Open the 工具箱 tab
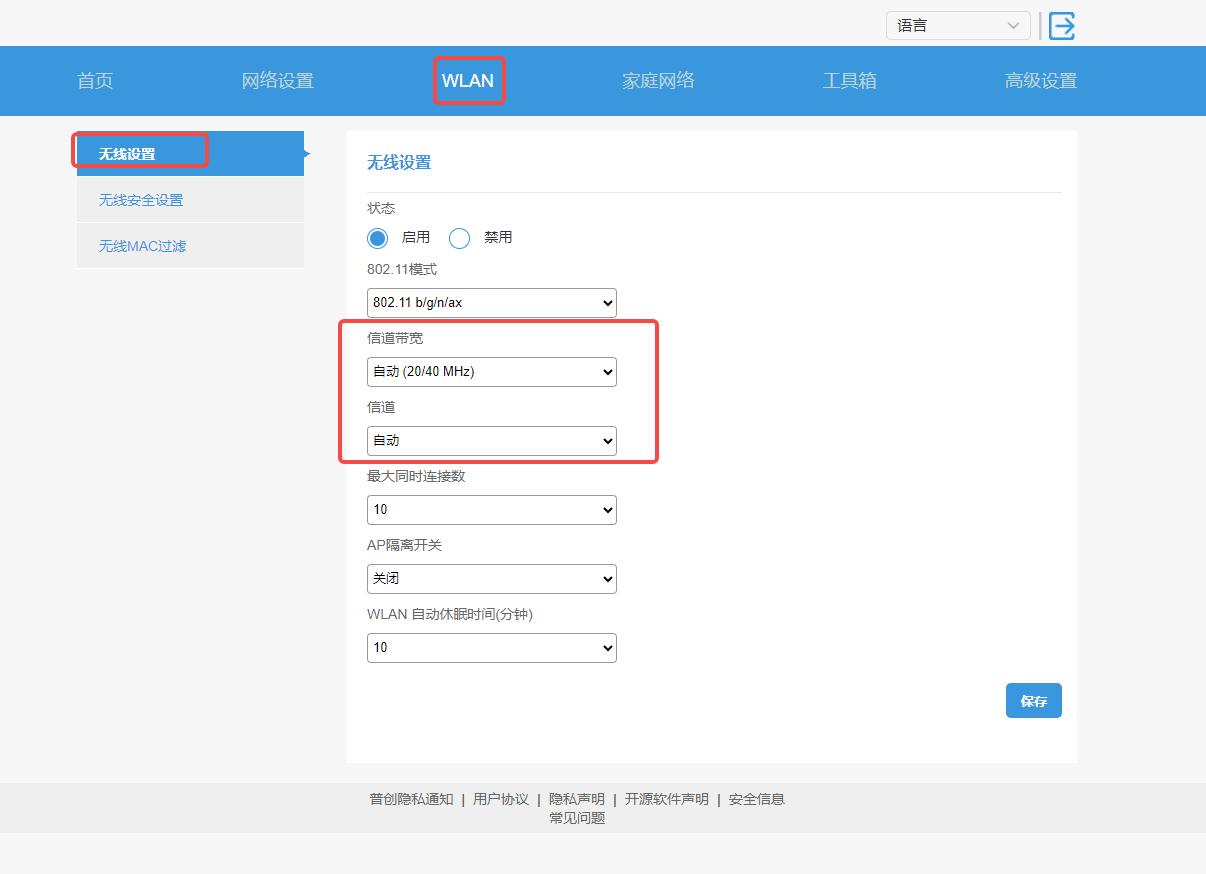Screen dimensions: 1206x874 coord(849,81)
